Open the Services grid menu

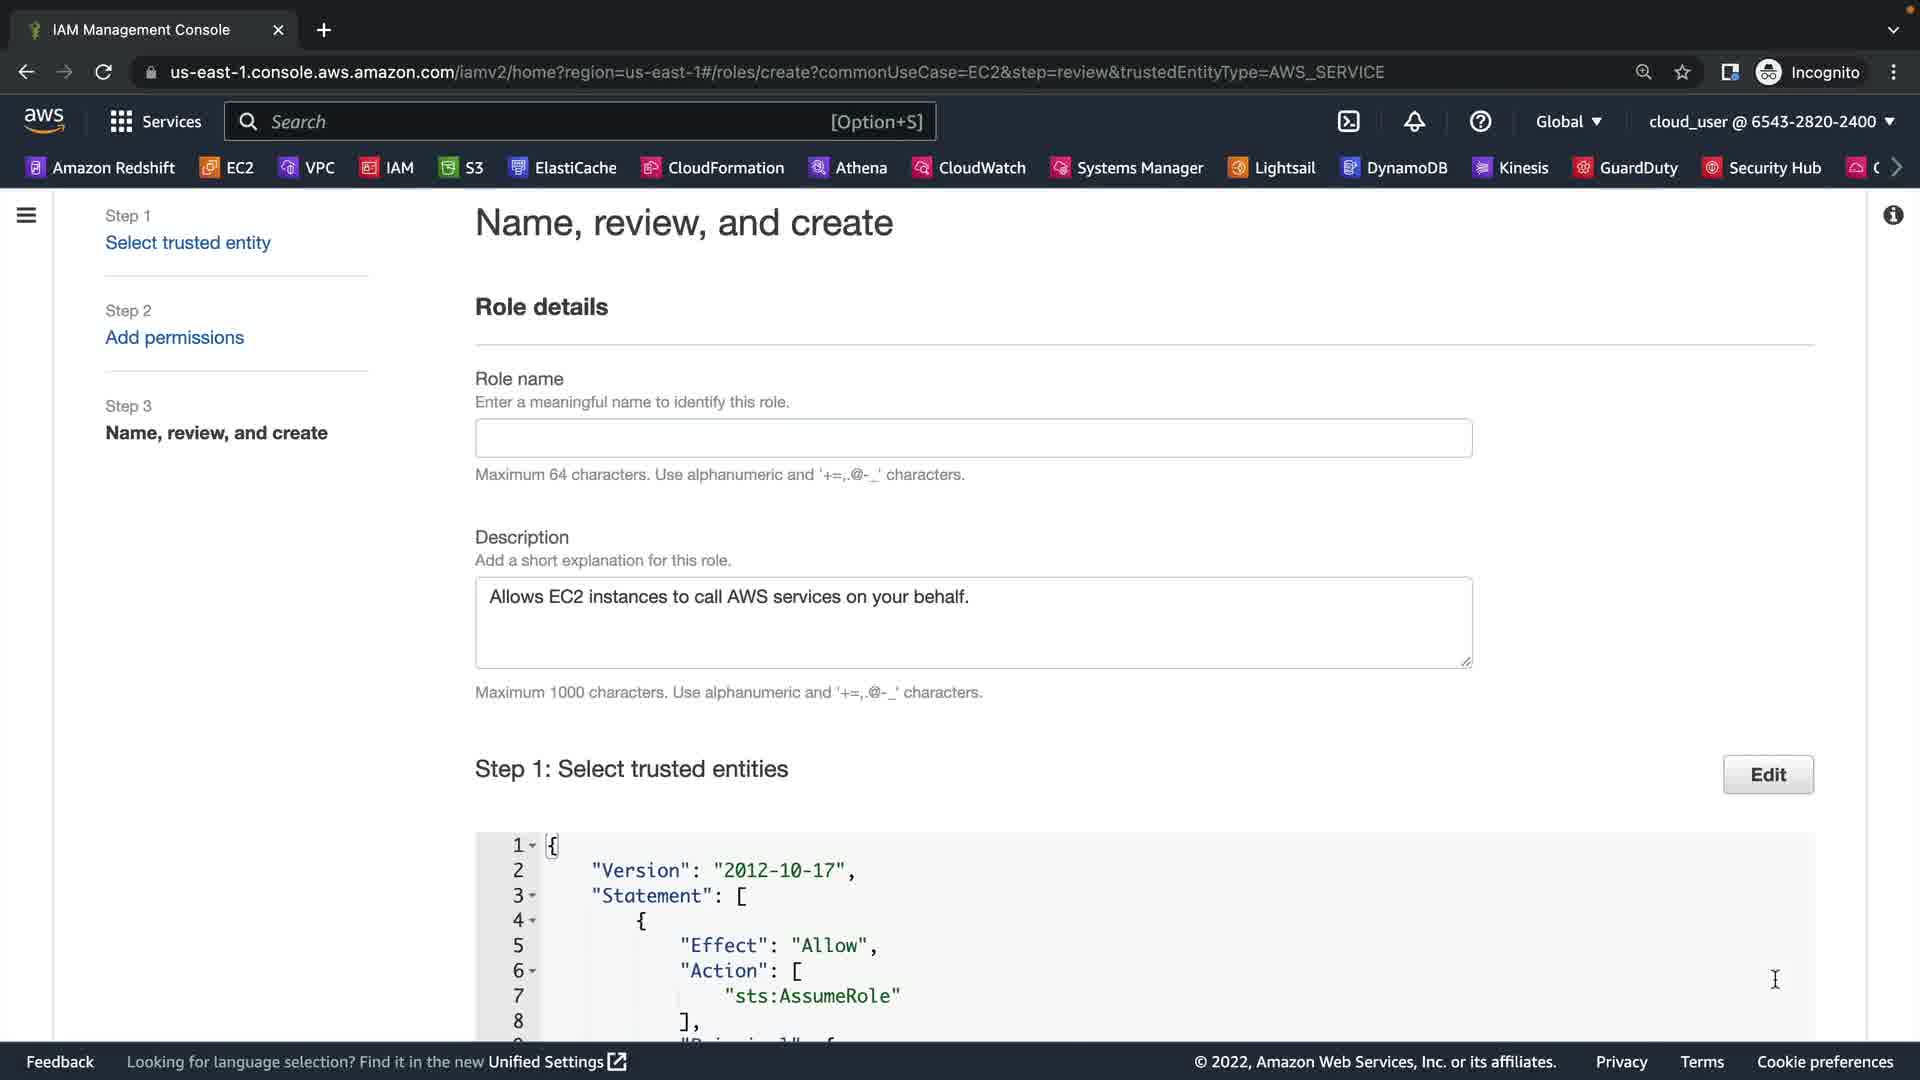click(x=155, y=121)
